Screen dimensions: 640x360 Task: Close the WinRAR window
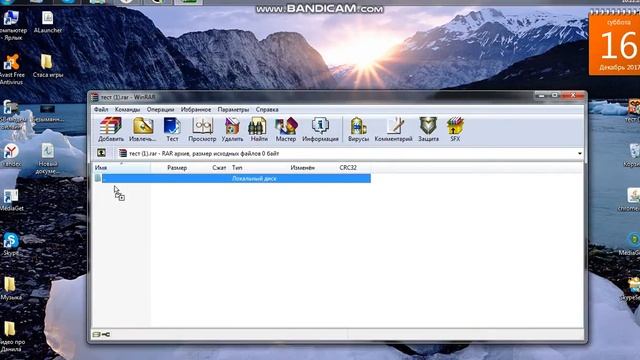tap(573, 96)
